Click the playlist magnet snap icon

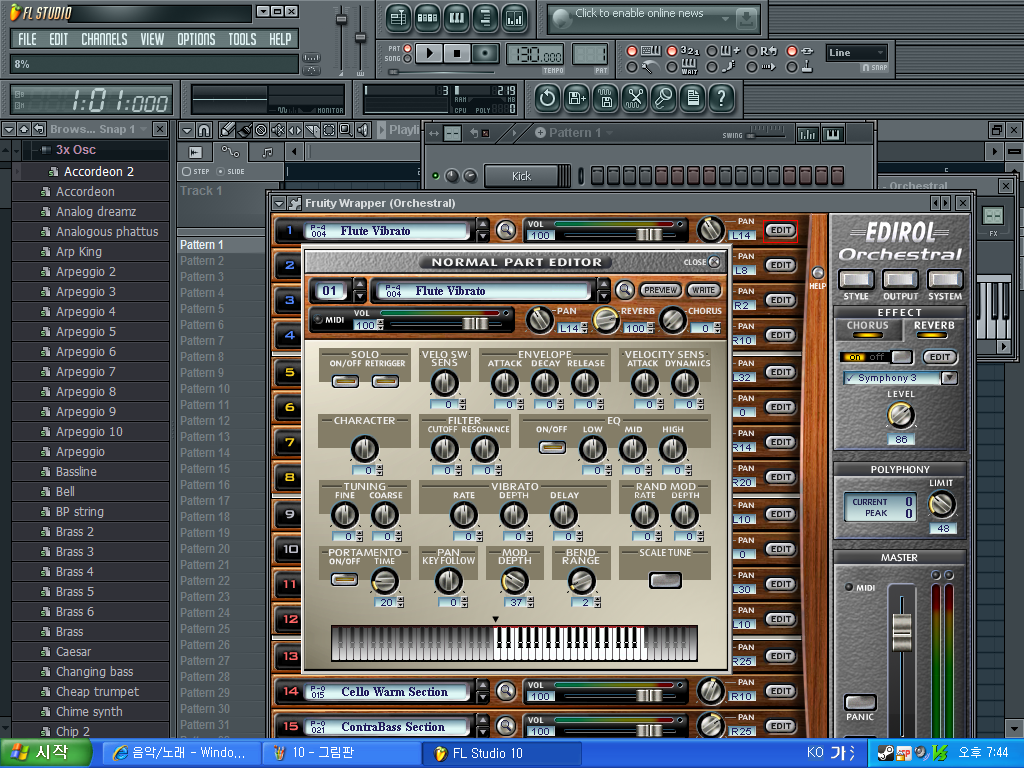tap(204, 130)
